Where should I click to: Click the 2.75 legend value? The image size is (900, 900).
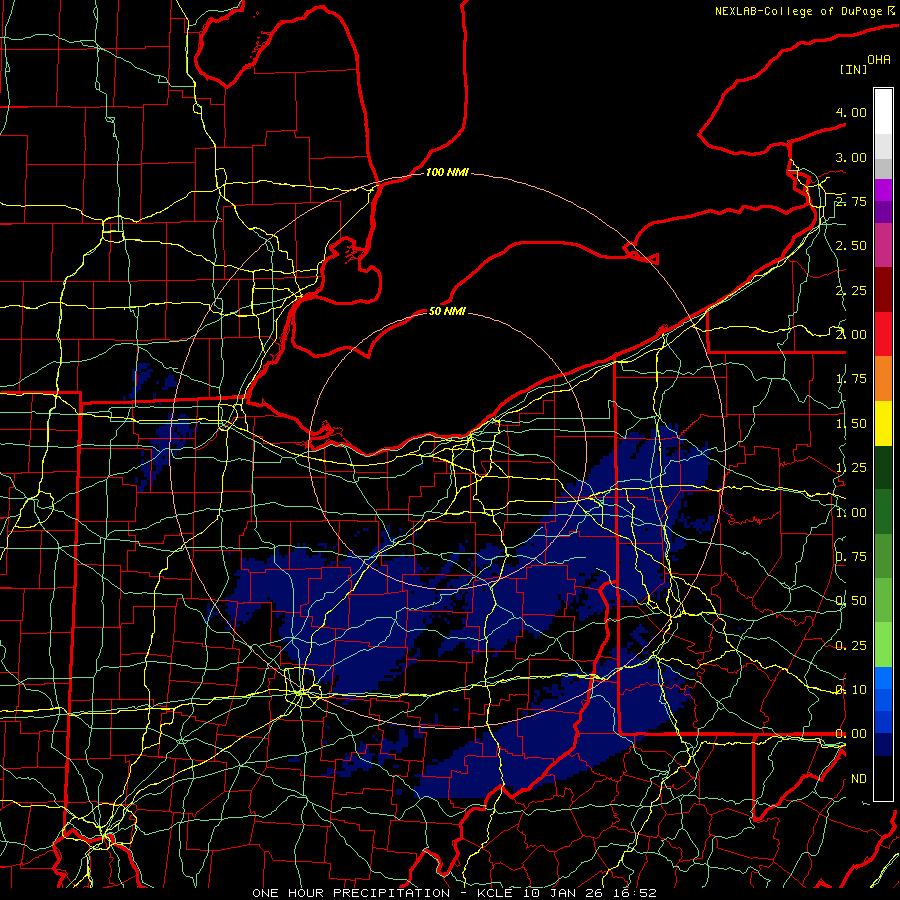tap(851, 201)
